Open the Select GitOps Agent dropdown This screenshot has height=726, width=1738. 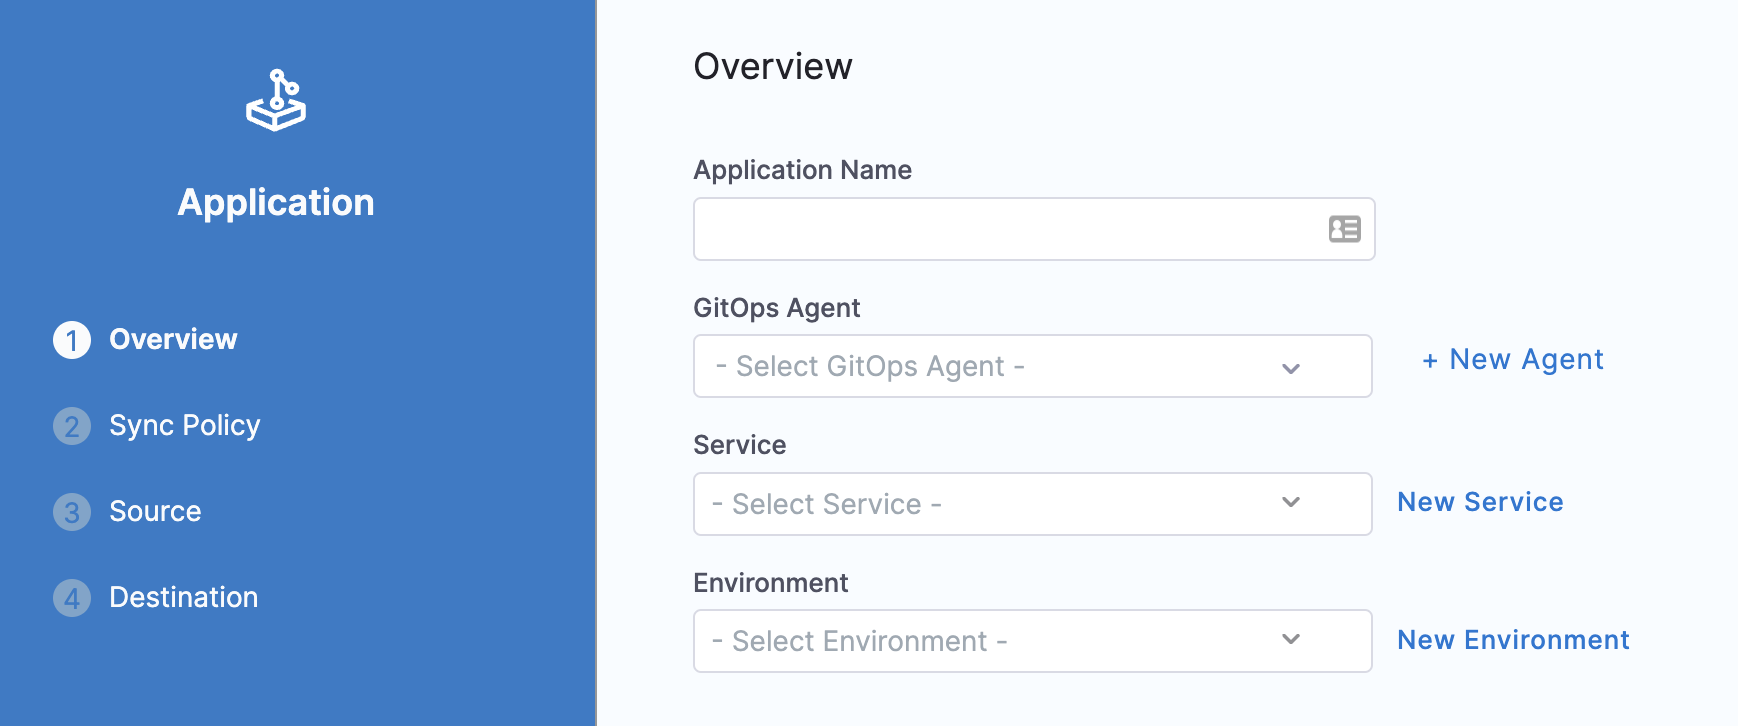(x=1033, y=366)
